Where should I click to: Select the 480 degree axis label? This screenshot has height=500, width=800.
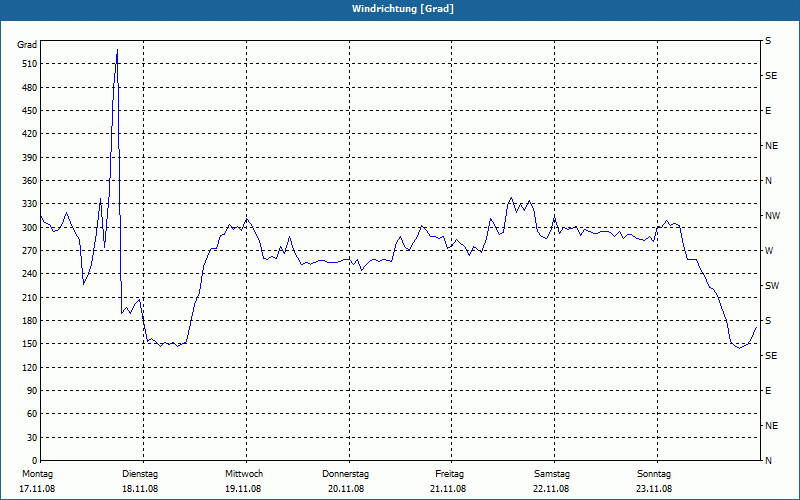[30, 88]
